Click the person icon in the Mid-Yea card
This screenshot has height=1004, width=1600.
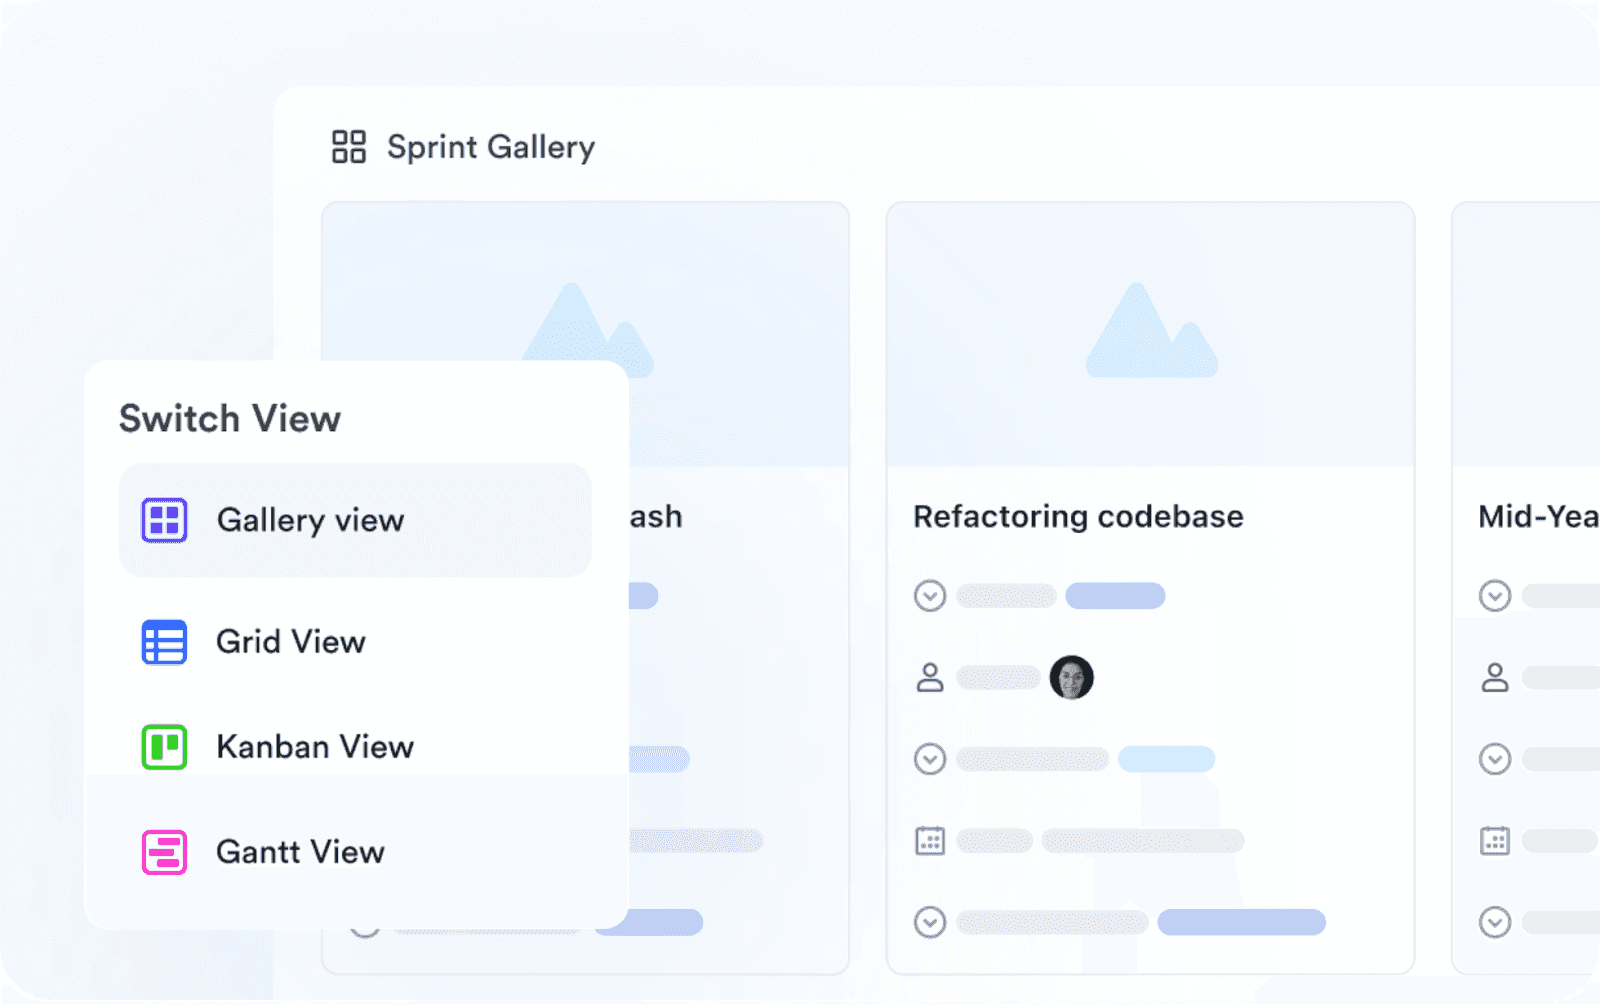1495,678
